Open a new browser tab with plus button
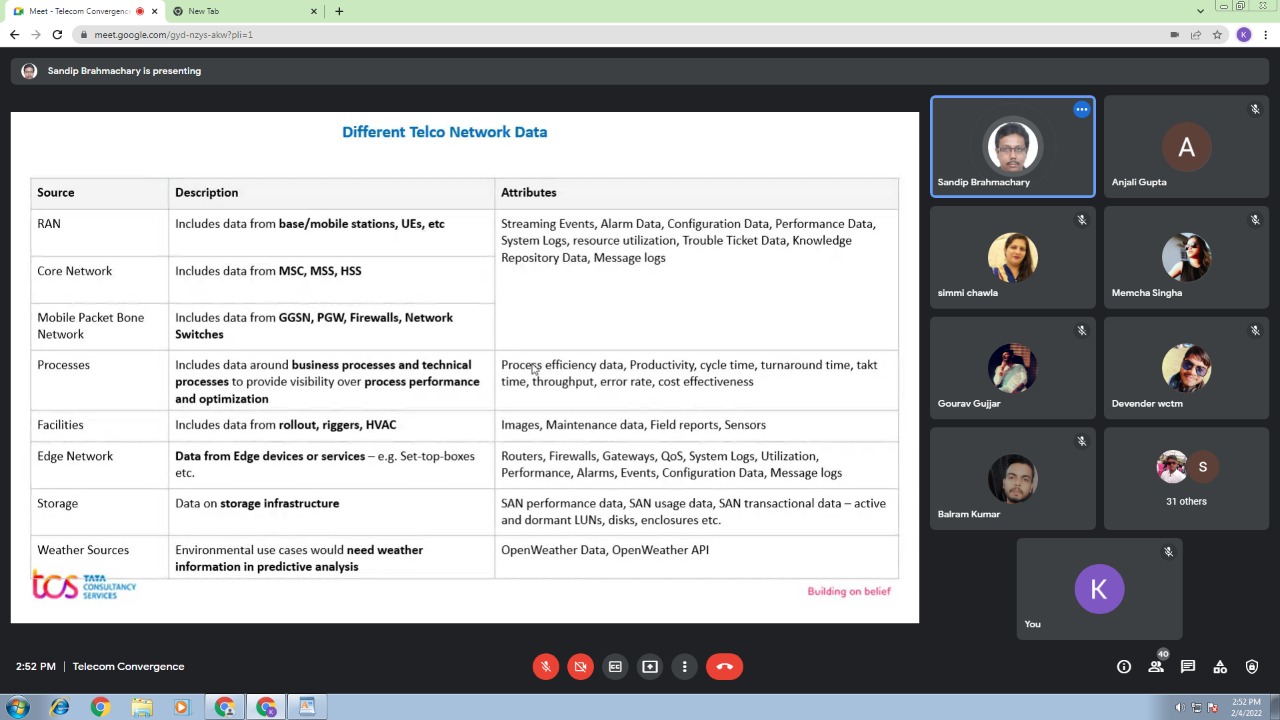1280x720 pixels. [339, 11]
